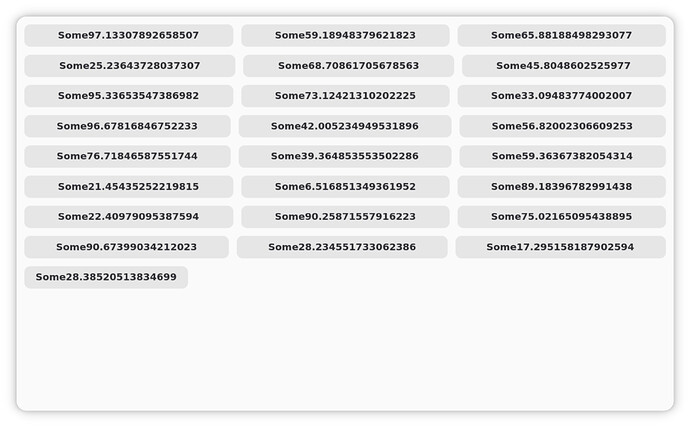Select the Some6.516851349361952 button

pyautogui.click(x=345, y=187)
